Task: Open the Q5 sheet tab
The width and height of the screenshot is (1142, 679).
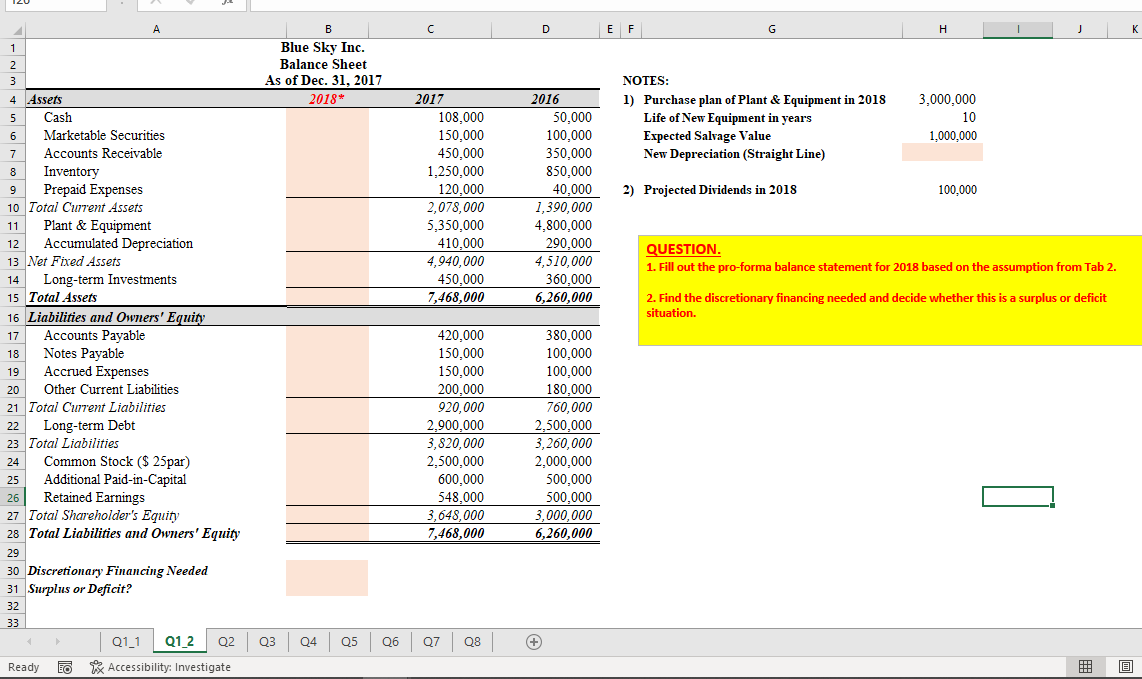Action: [350, 642]
